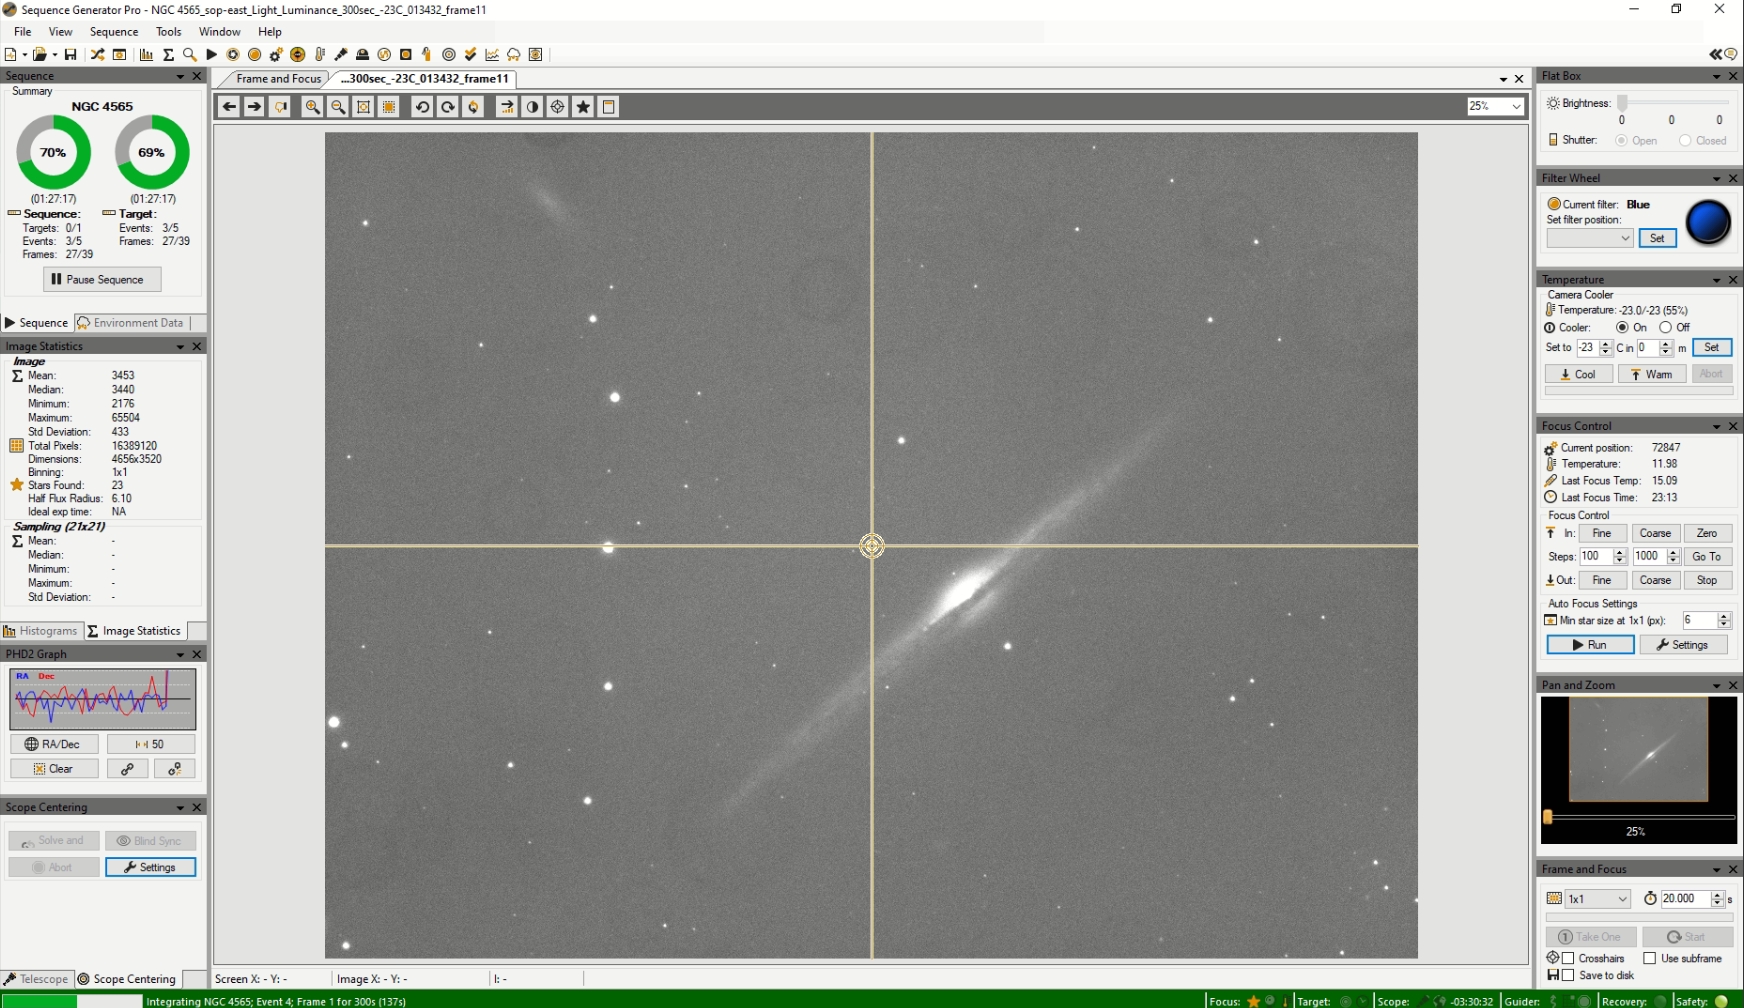Run the sequence with the play icon
This screenshot has width=1744, height=1008.
pos(211,55)
